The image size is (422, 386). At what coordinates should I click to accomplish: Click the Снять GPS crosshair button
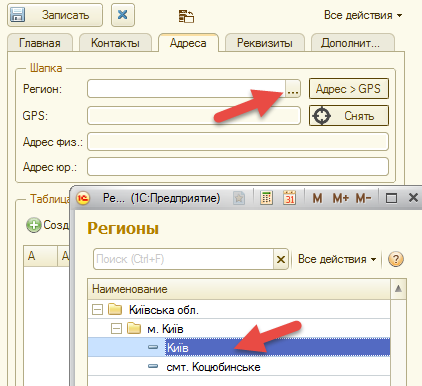click(x=349, y=116)
